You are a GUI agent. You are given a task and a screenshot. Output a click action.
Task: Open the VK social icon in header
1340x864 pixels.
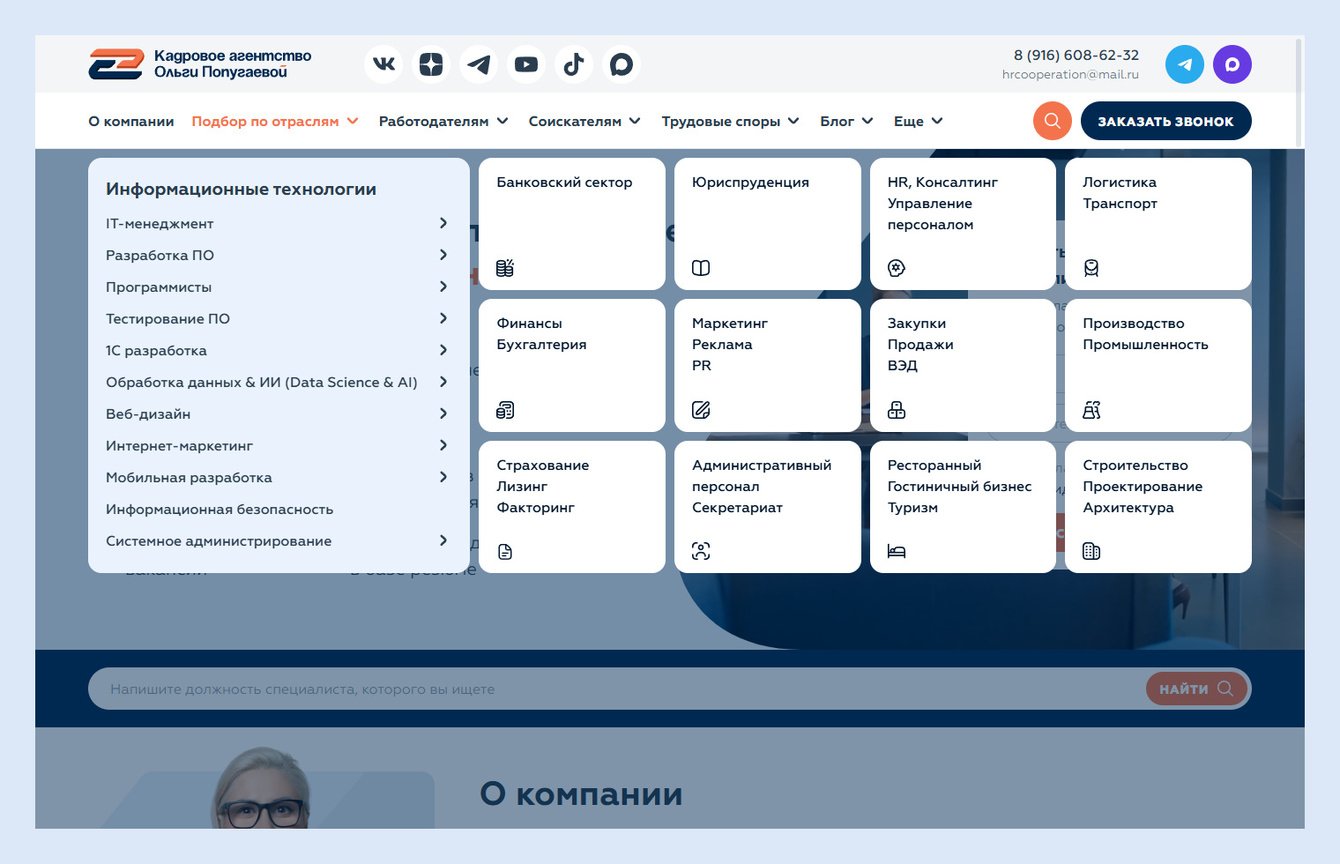click(383, 65)
